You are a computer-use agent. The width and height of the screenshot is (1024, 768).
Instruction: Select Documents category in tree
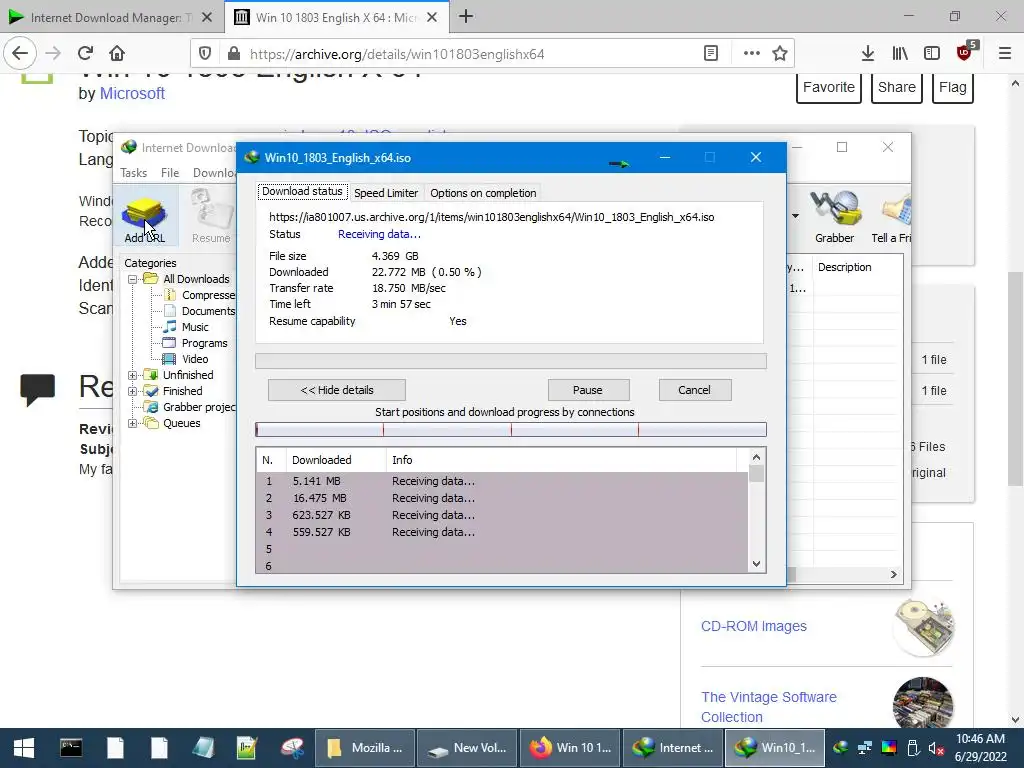tap(208, 311)
